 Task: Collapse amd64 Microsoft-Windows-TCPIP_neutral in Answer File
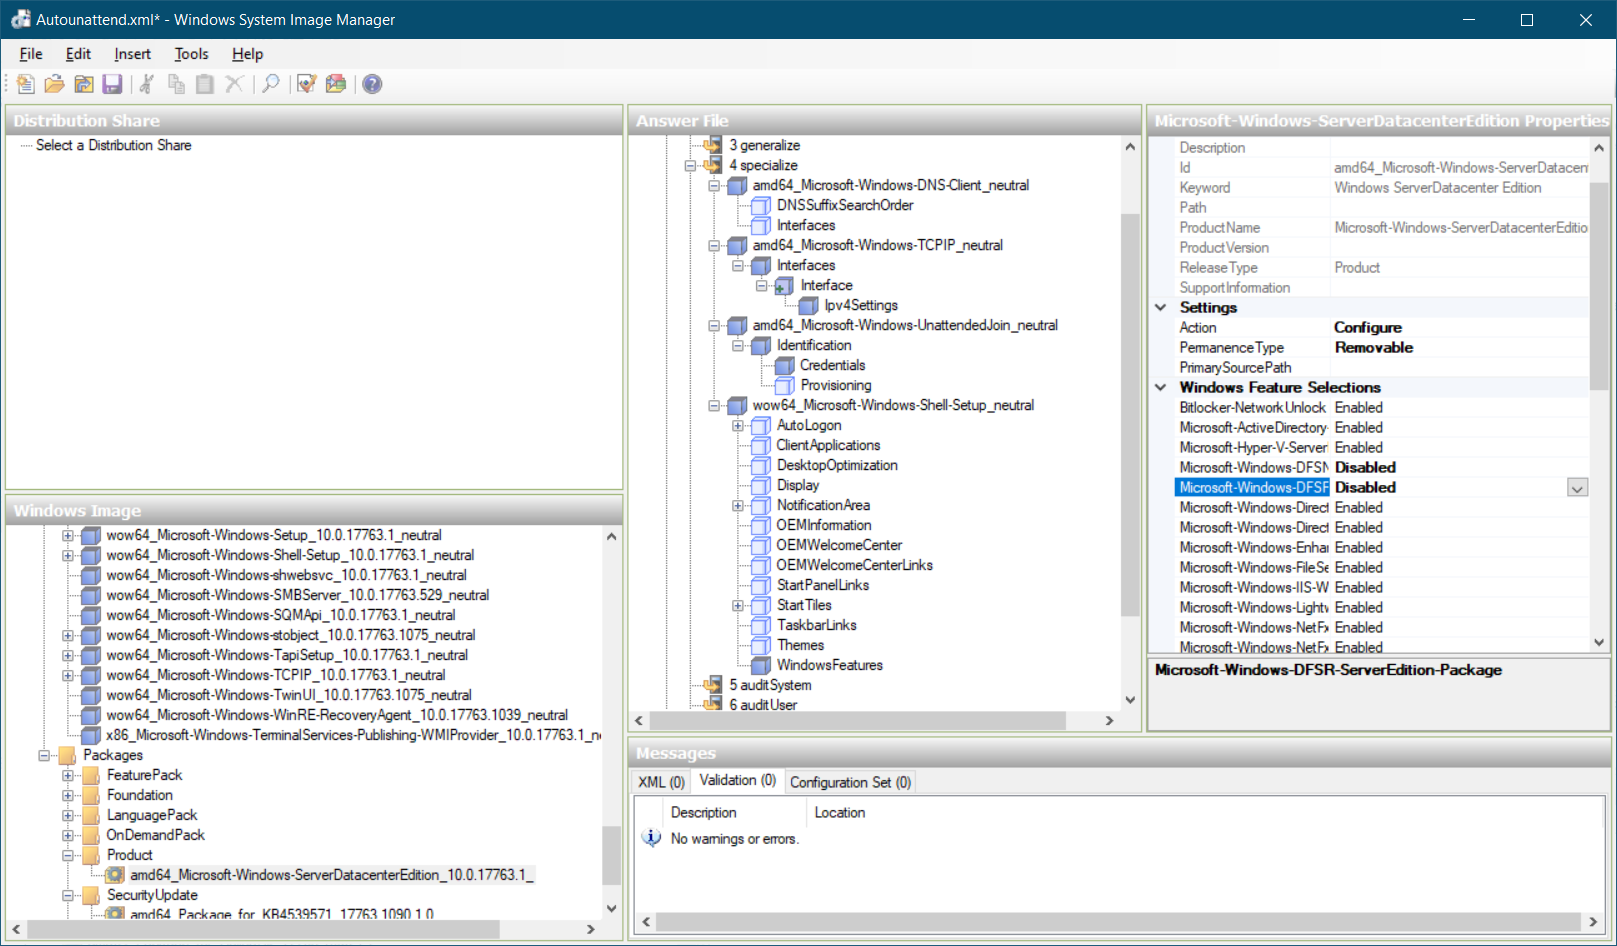[x=714, y=246]
